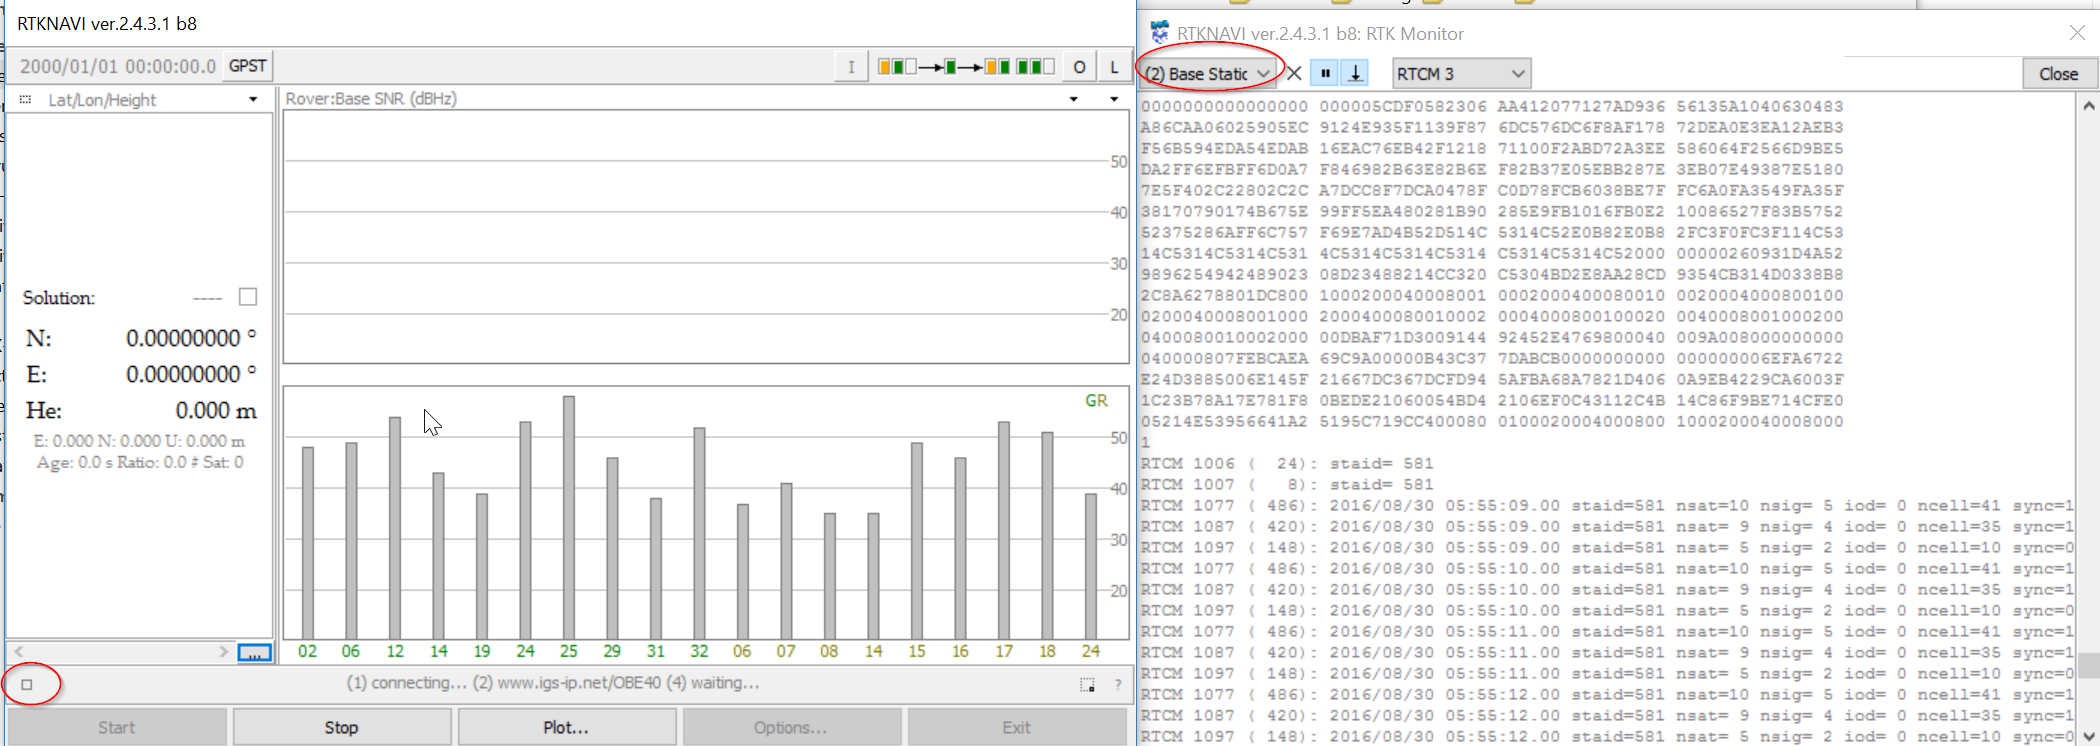2100x746 pixels.
Task: Pause the RTK Monitor stream output
Action: pos(1325,73)
